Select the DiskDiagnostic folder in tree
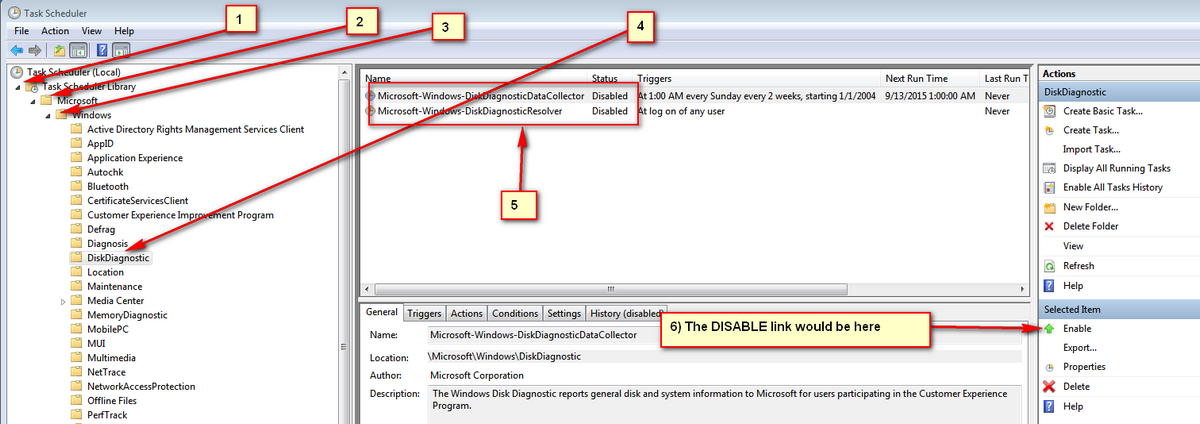 (118, 258)
